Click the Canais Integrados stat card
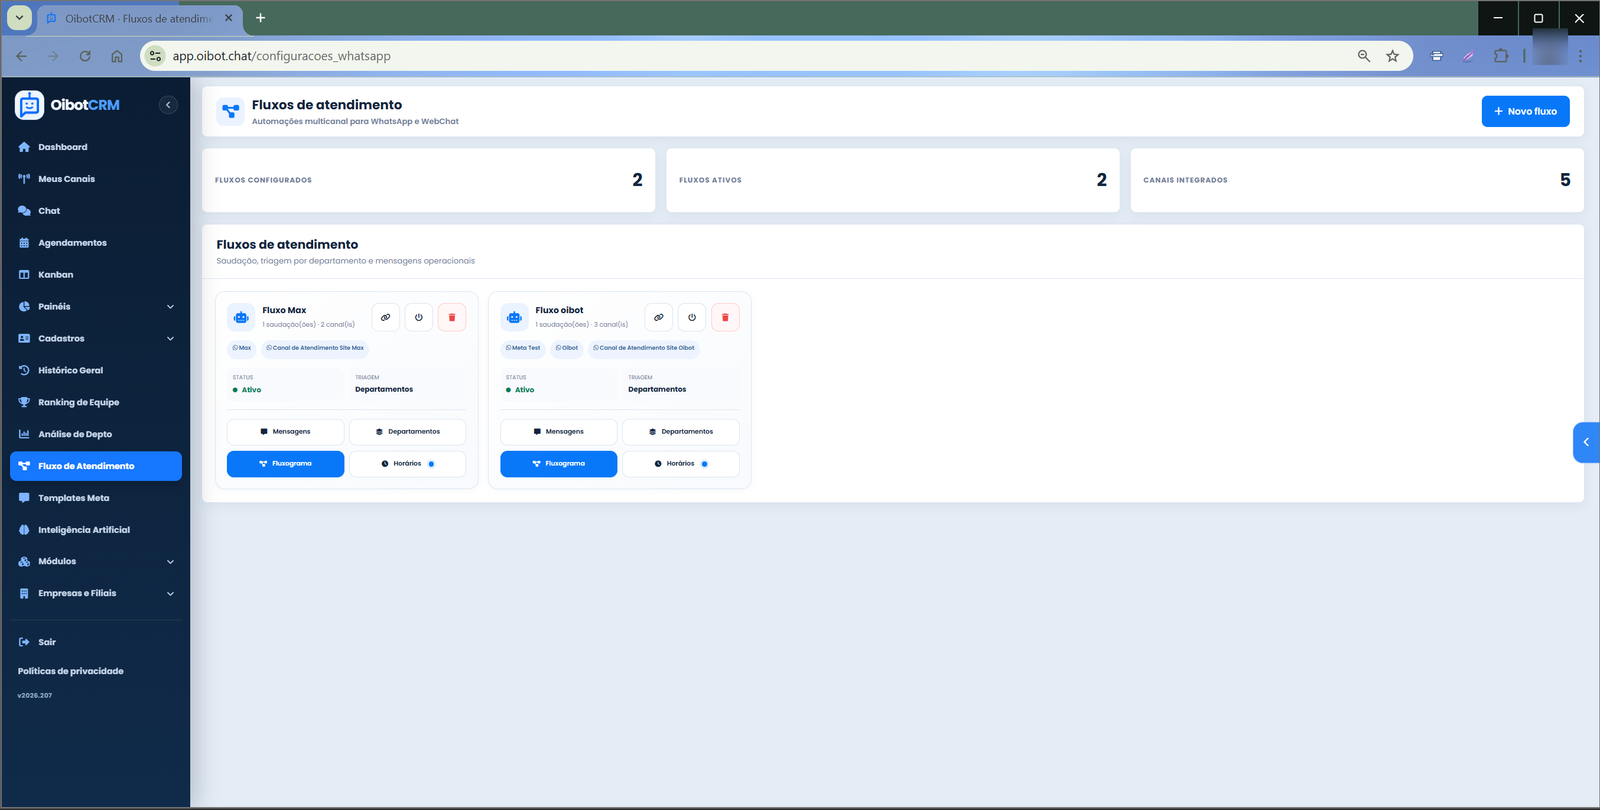 coord(1357,180)
